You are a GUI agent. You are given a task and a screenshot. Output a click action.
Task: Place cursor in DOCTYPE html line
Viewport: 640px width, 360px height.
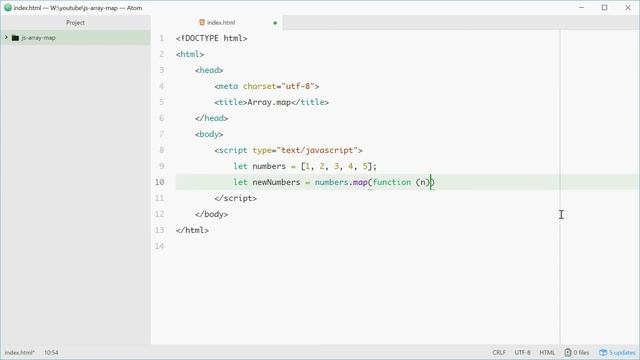pyautogui.click(x=211, y=38)
